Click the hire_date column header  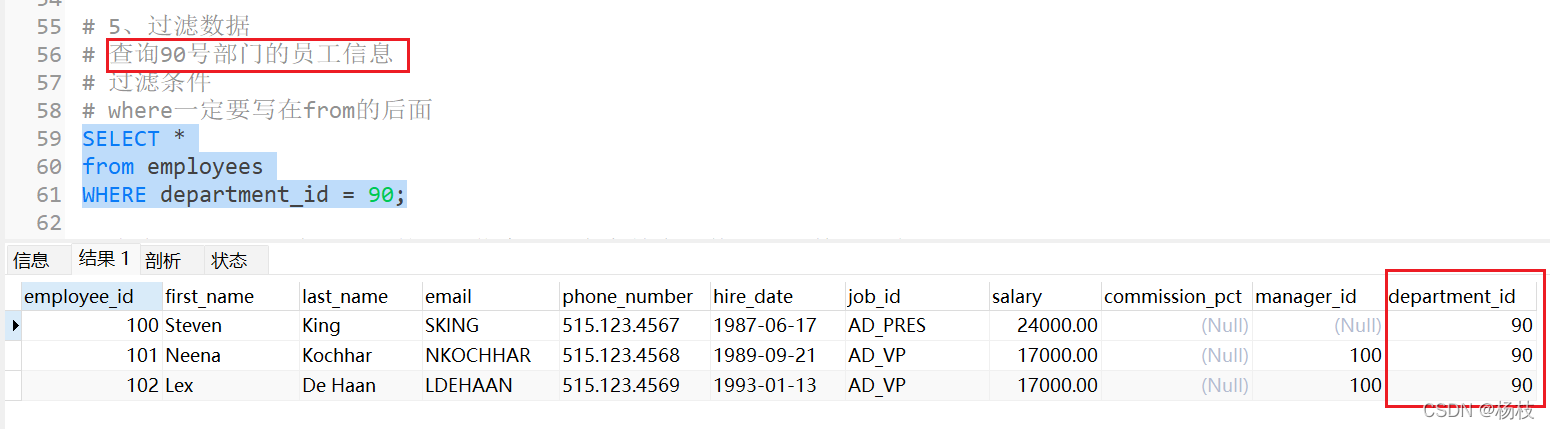[752, 297]
